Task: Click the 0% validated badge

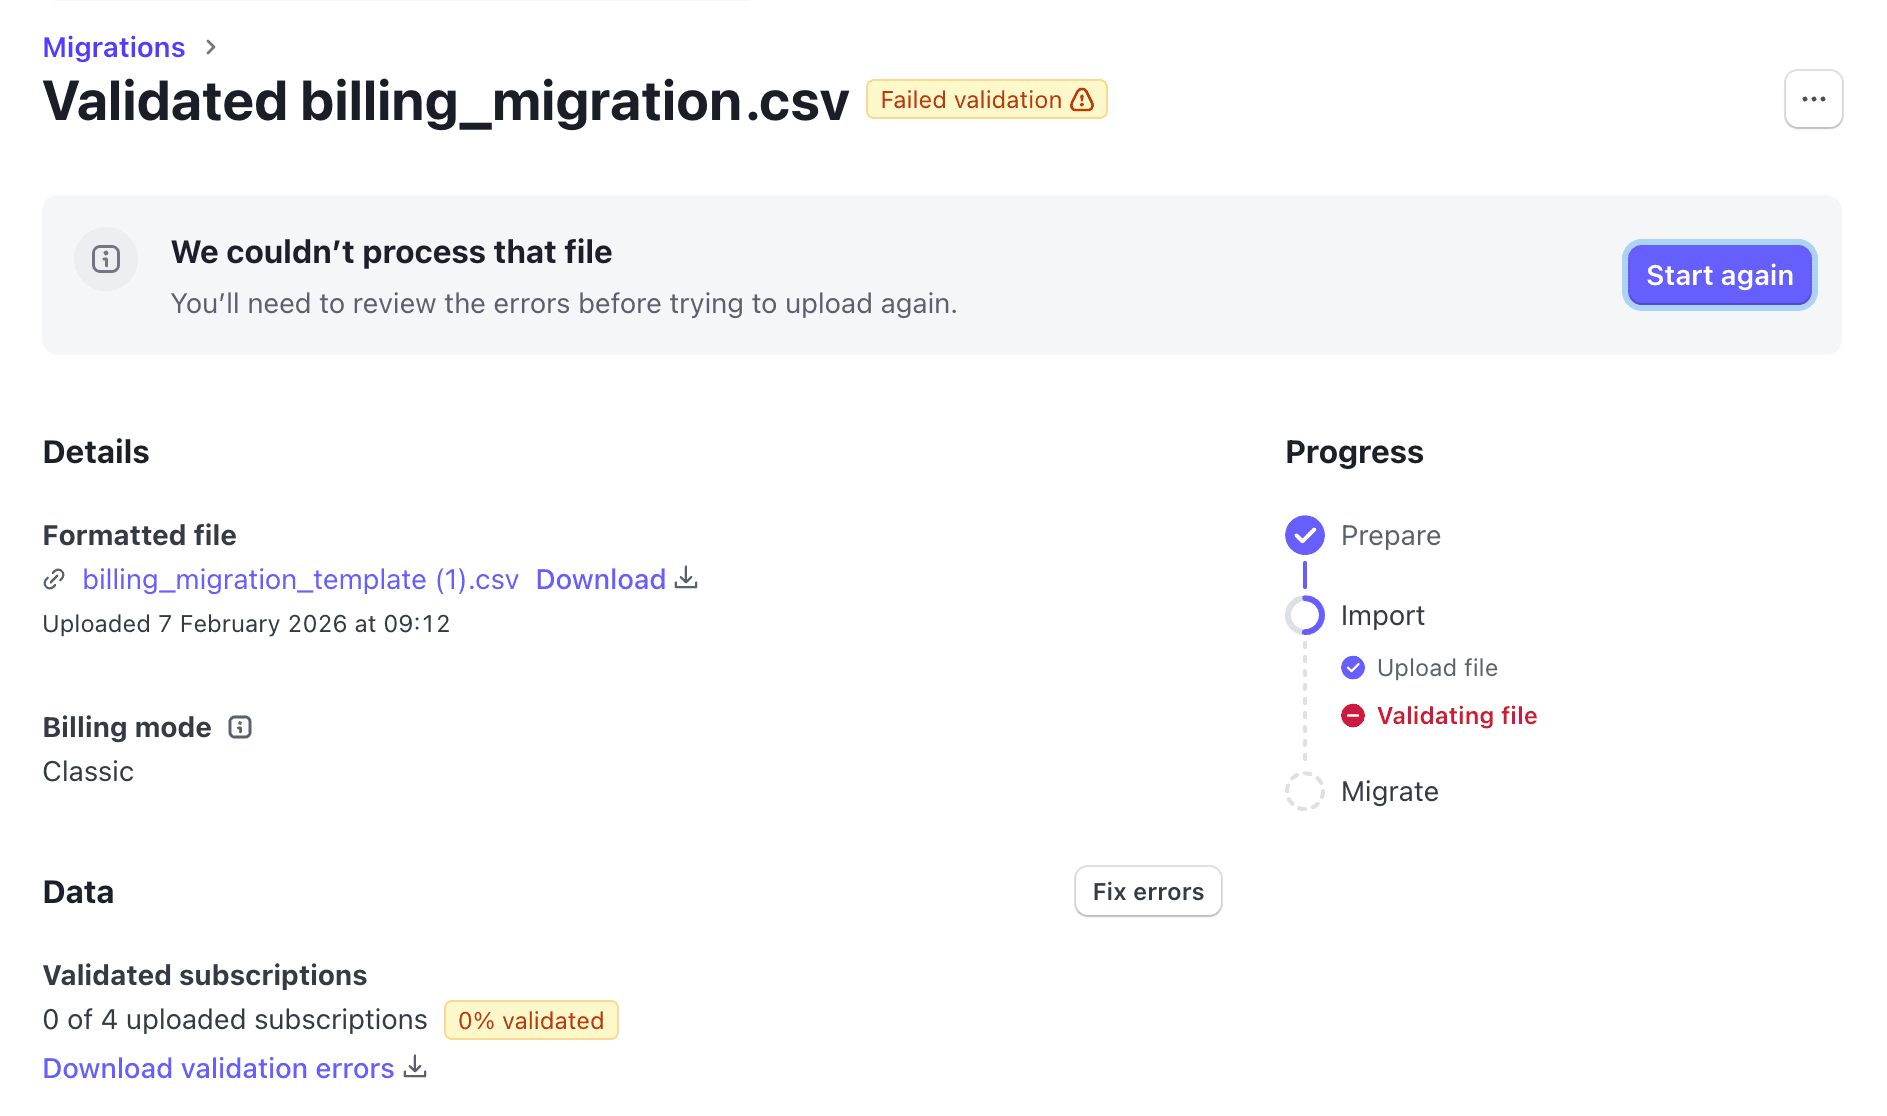Action: click(531, 1020)
